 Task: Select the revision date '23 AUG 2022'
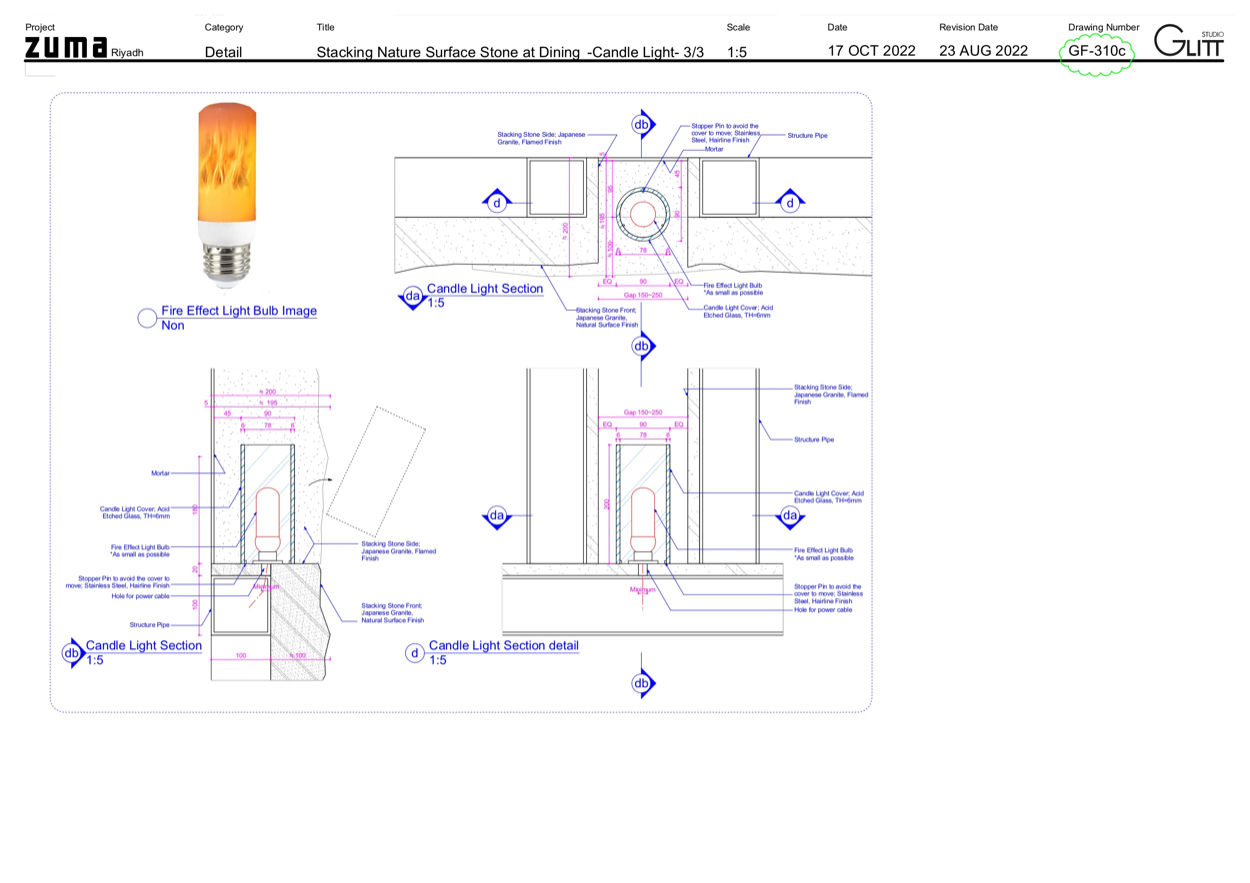(x=983, y=51)
